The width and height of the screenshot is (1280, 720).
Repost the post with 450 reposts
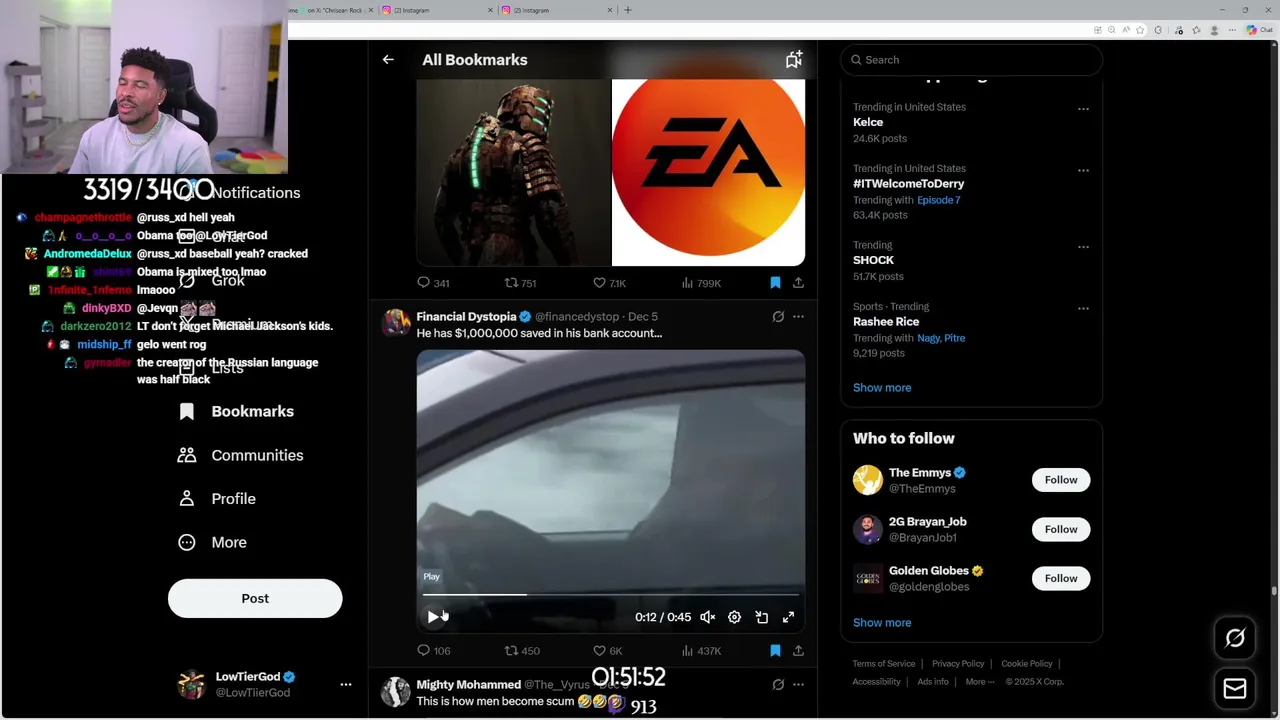point(521,651)
